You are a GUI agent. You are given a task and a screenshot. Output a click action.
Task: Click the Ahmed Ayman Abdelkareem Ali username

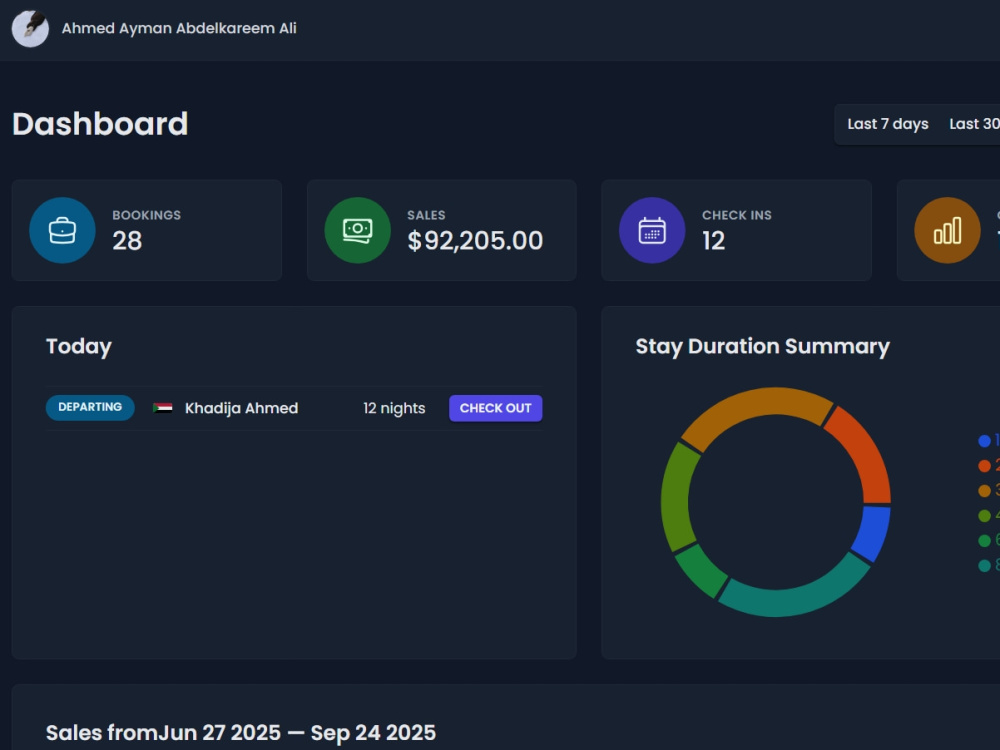coord(179,28)
